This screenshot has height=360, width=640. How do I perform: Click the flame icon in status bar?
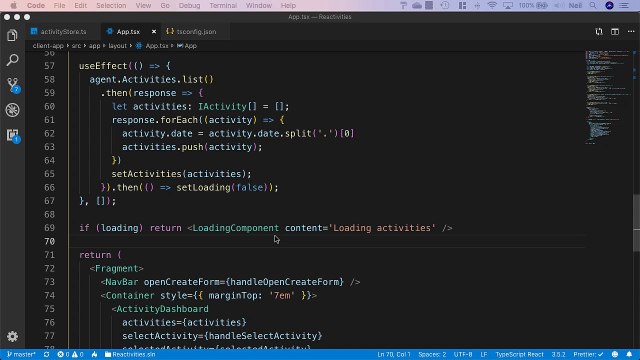[95, 354]
